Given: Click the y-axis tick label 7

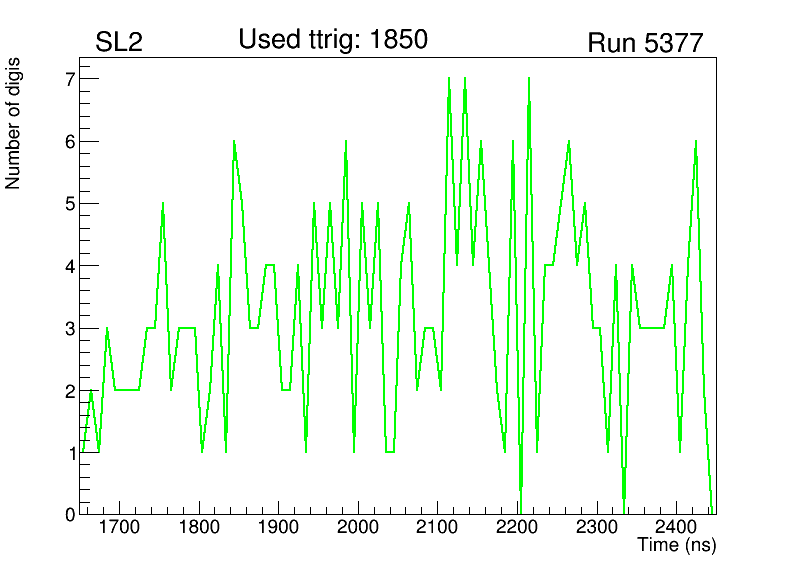Looking at the screenshot, I should 71,79.
